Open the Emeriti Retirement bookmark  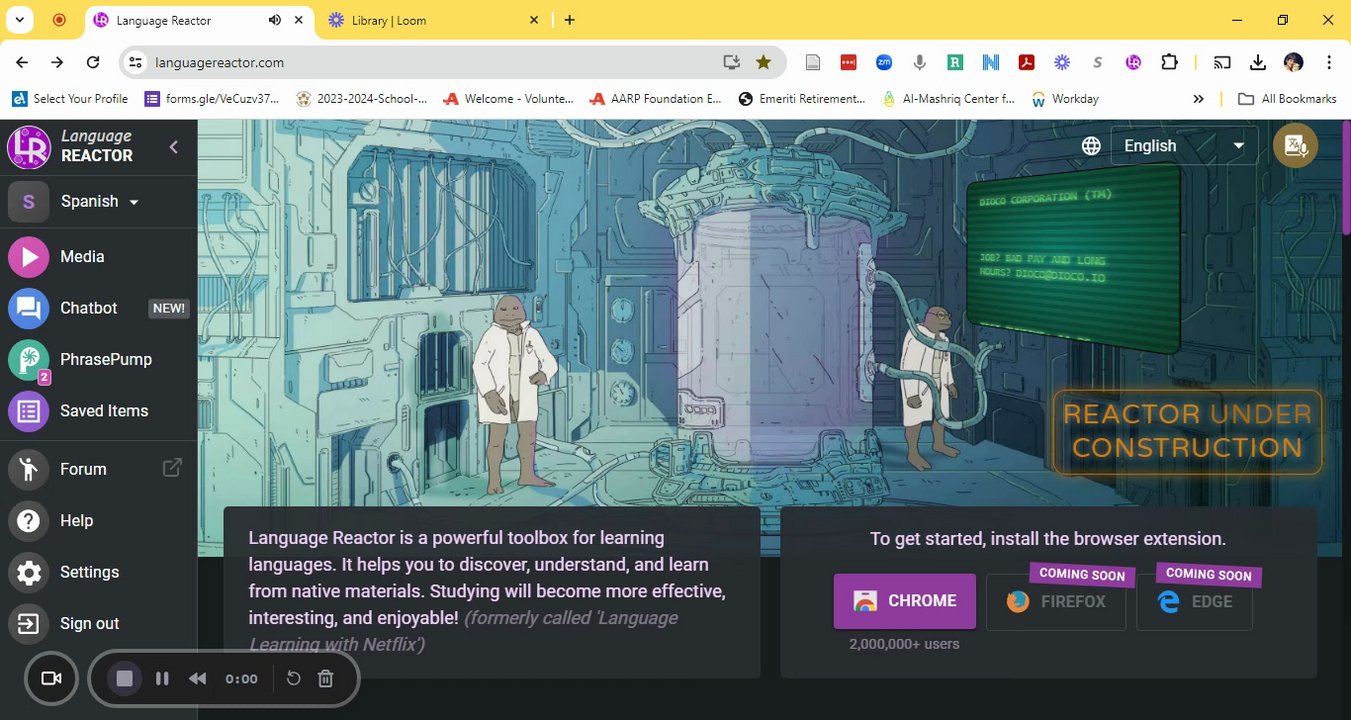(802, 98)
